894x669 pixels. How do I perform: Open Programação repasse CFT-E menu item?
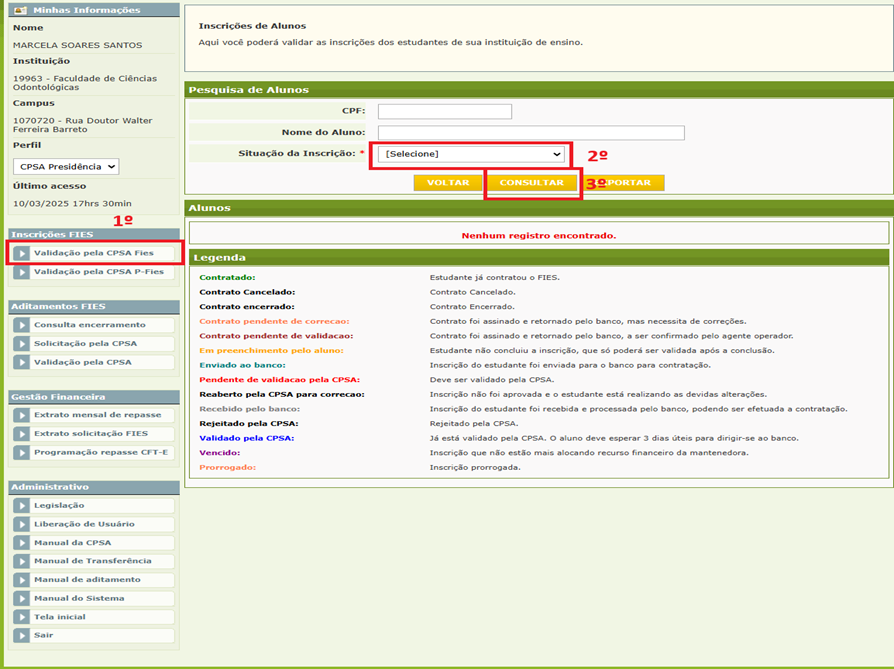[x=100, y=453]
